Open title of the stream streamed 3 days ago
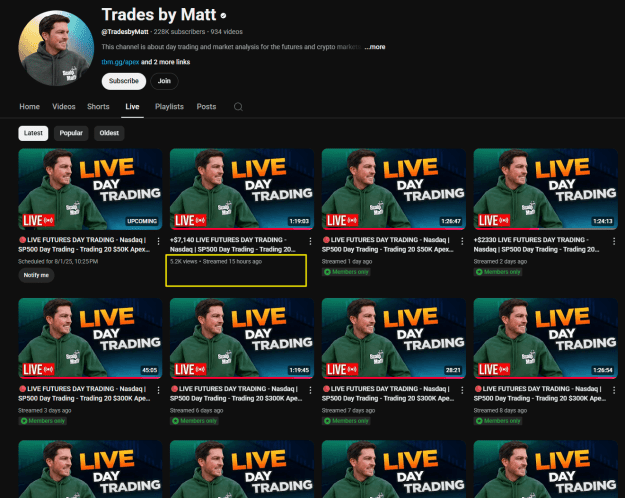Screen dimensions: 625x498 coord(84,394)
